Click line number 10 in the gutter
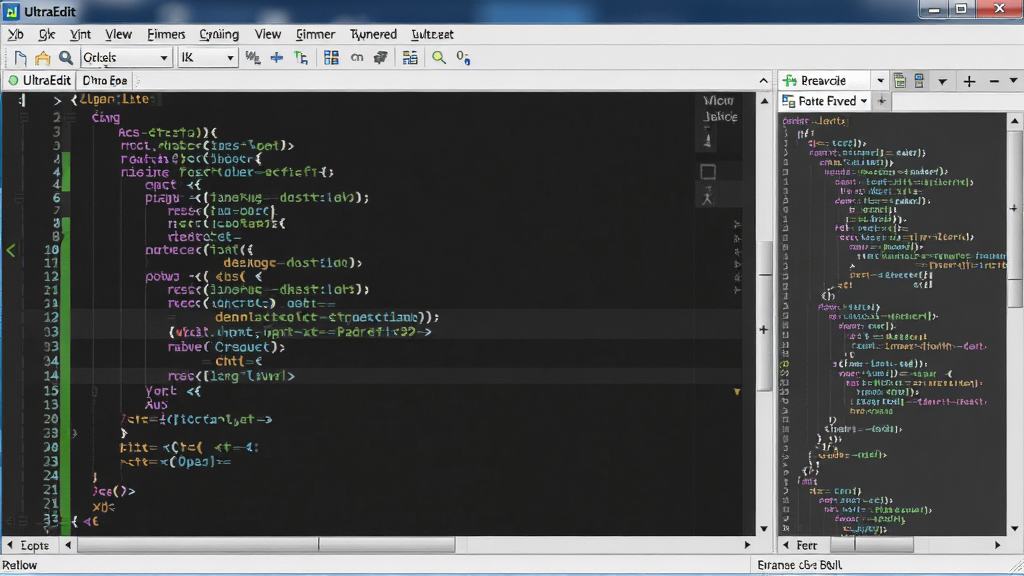 click(x=52, y=249)
